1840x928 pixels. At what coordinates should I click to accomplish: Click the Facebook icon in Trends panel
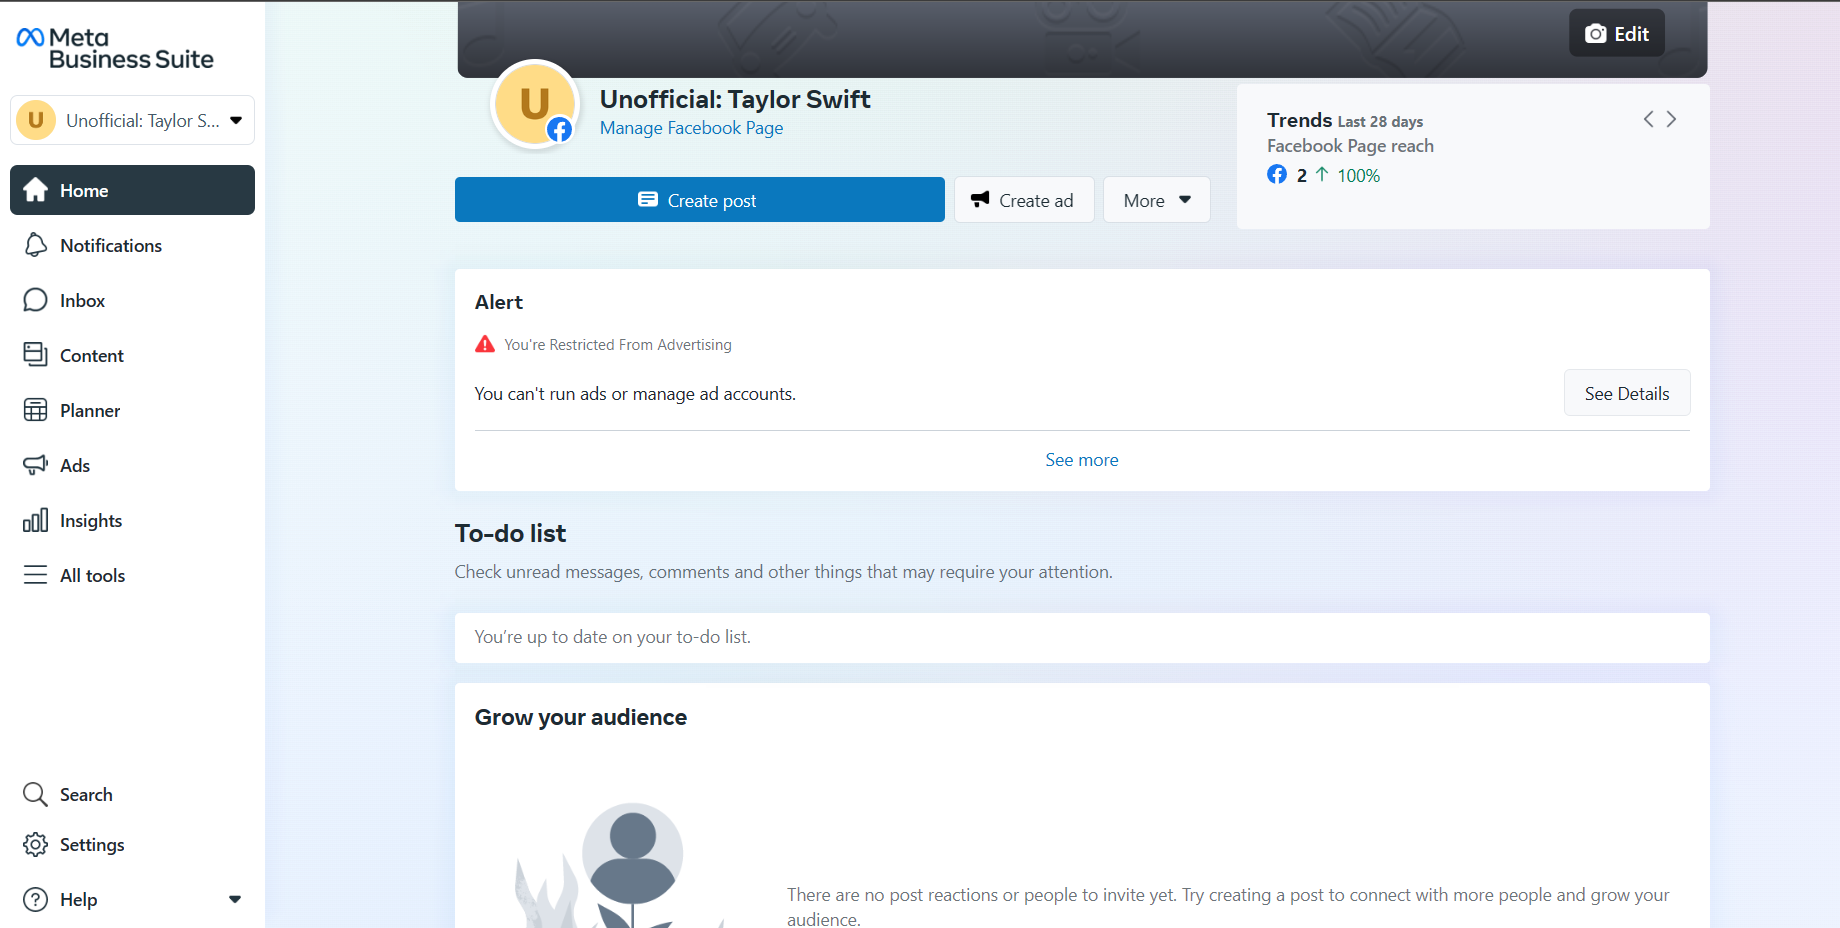[x=1277, y=174]
